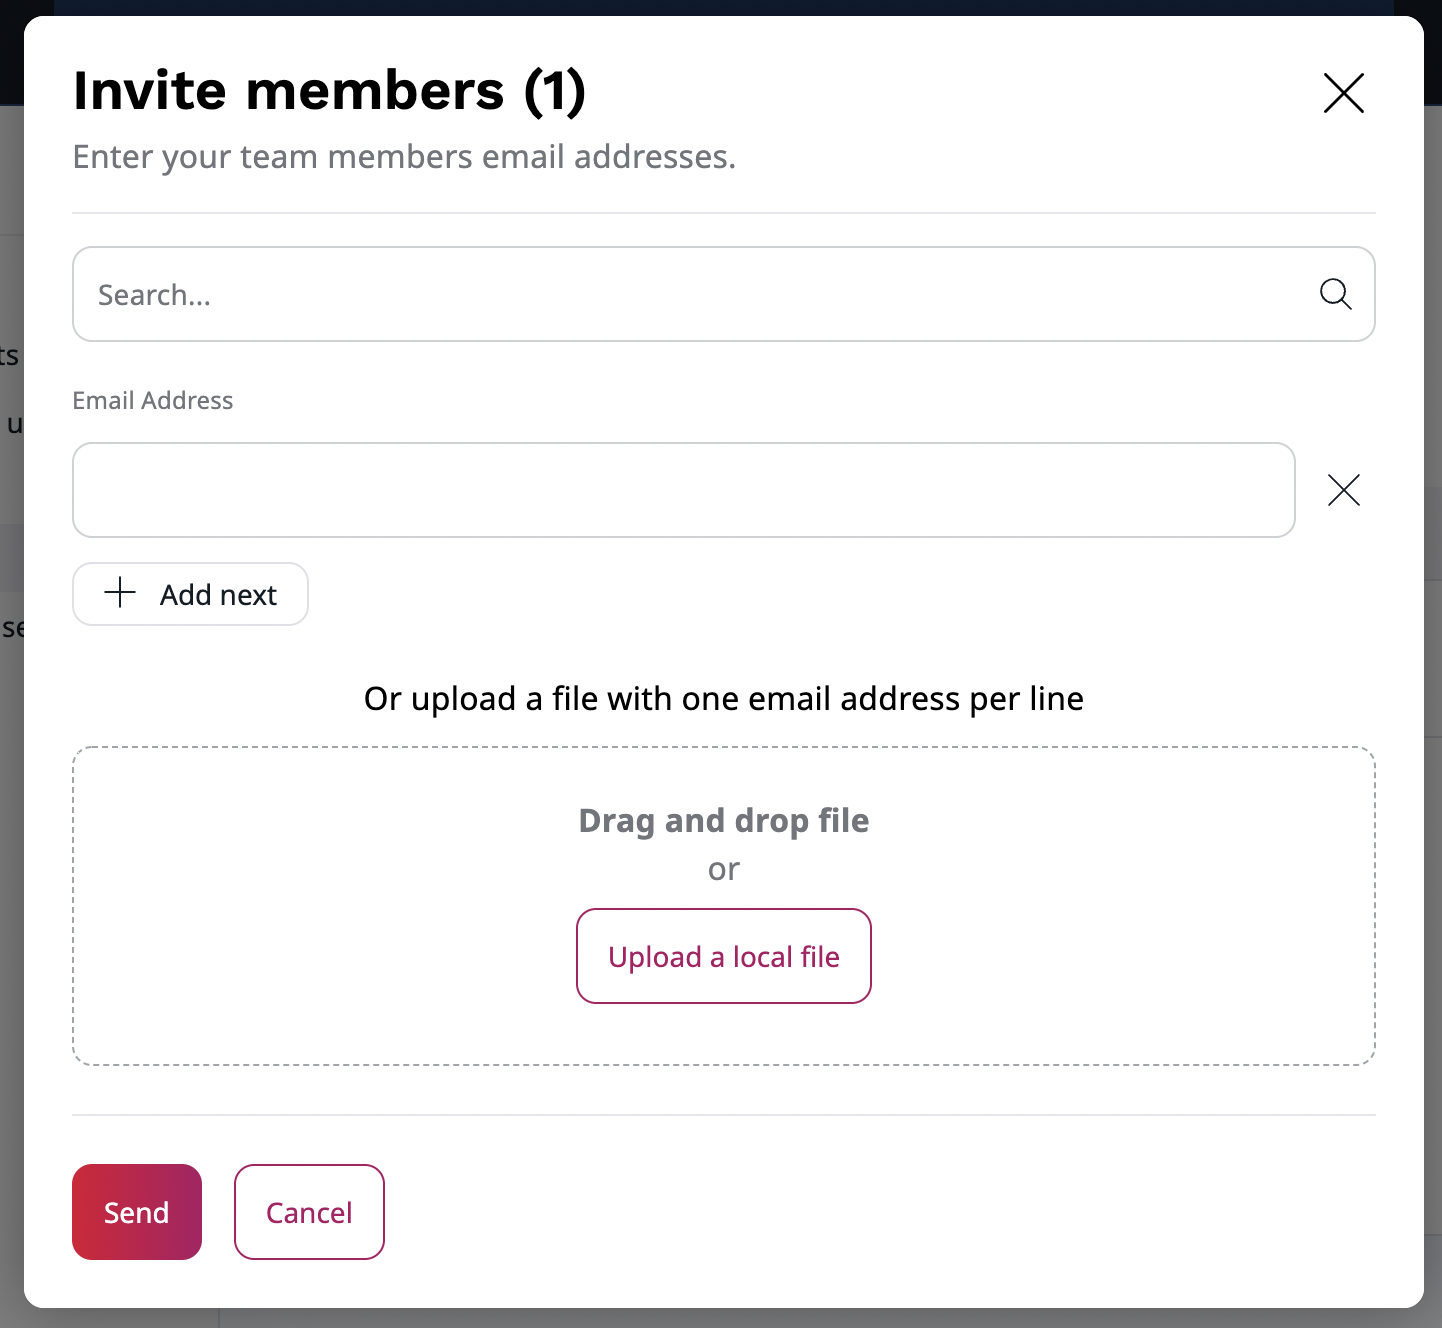Click the subtitle about team member email addresses

coord(403,156)
